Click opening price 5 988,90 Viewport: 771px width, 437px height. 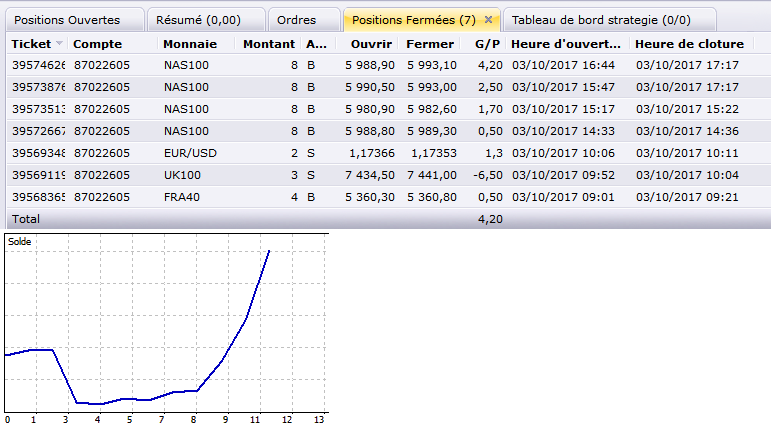[x=370, y=65]
